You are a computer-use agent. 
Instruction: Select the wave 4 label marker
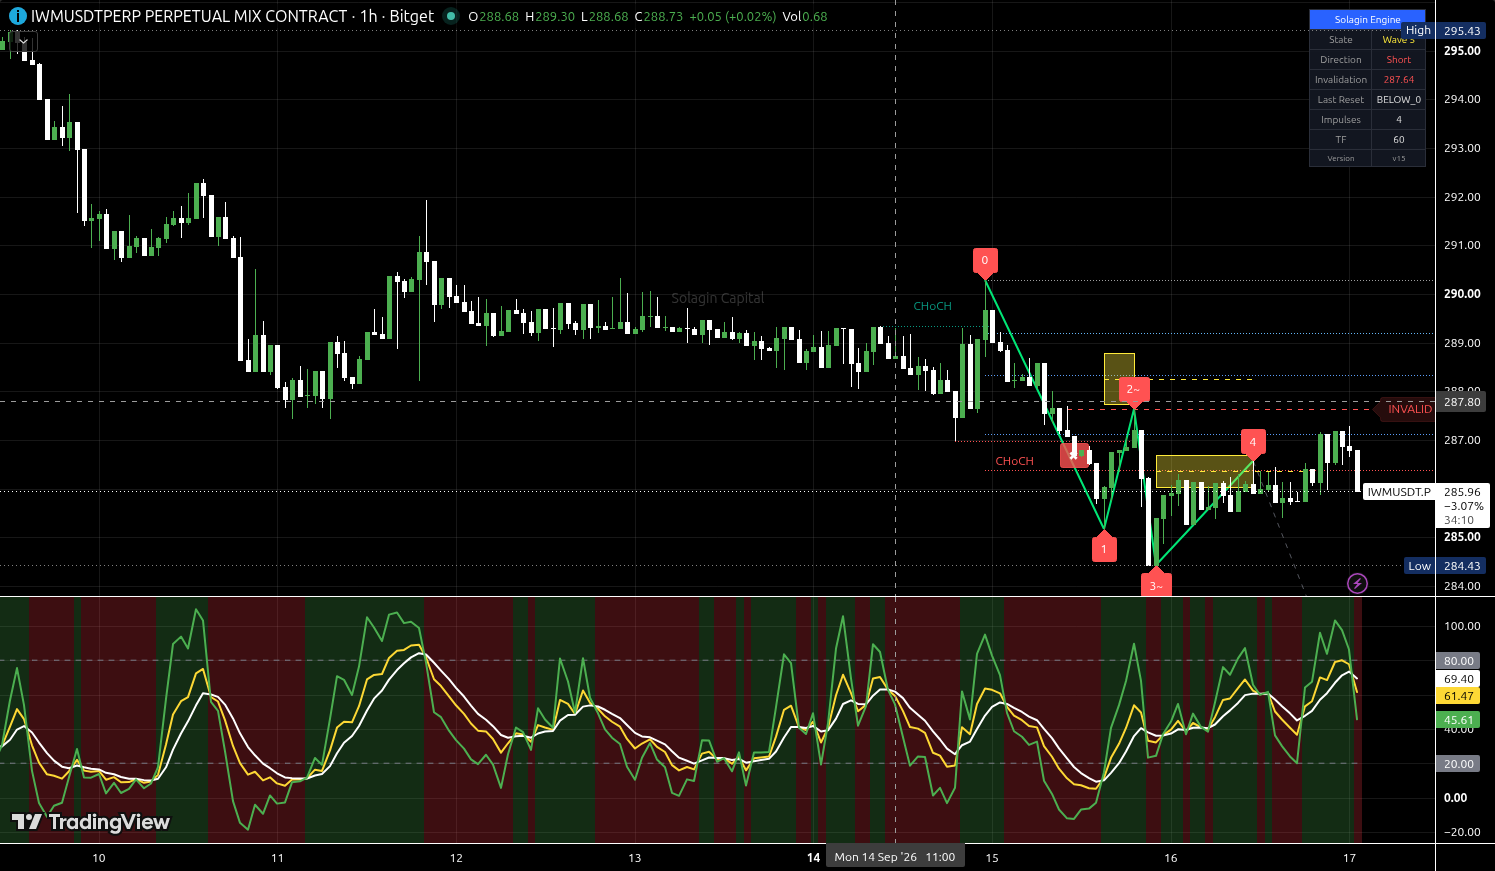pyautogui.click(x=1253, y=442)
